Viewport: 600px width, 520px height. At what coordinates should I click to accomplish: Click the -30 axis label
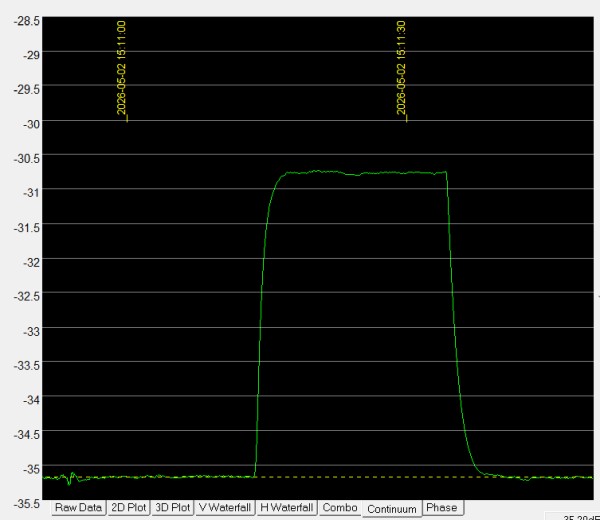coord(31,124)
